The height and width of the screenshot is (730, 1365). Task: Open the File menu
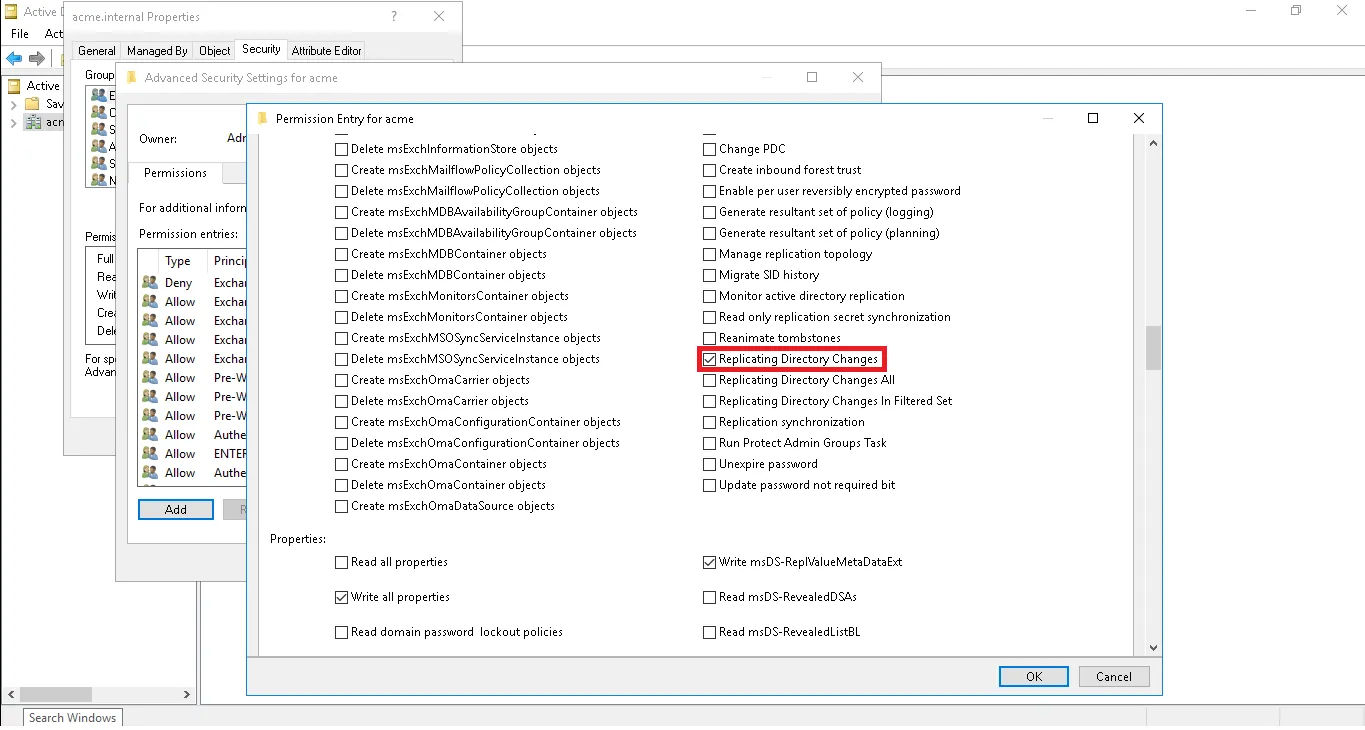click(x=20, y=34)
